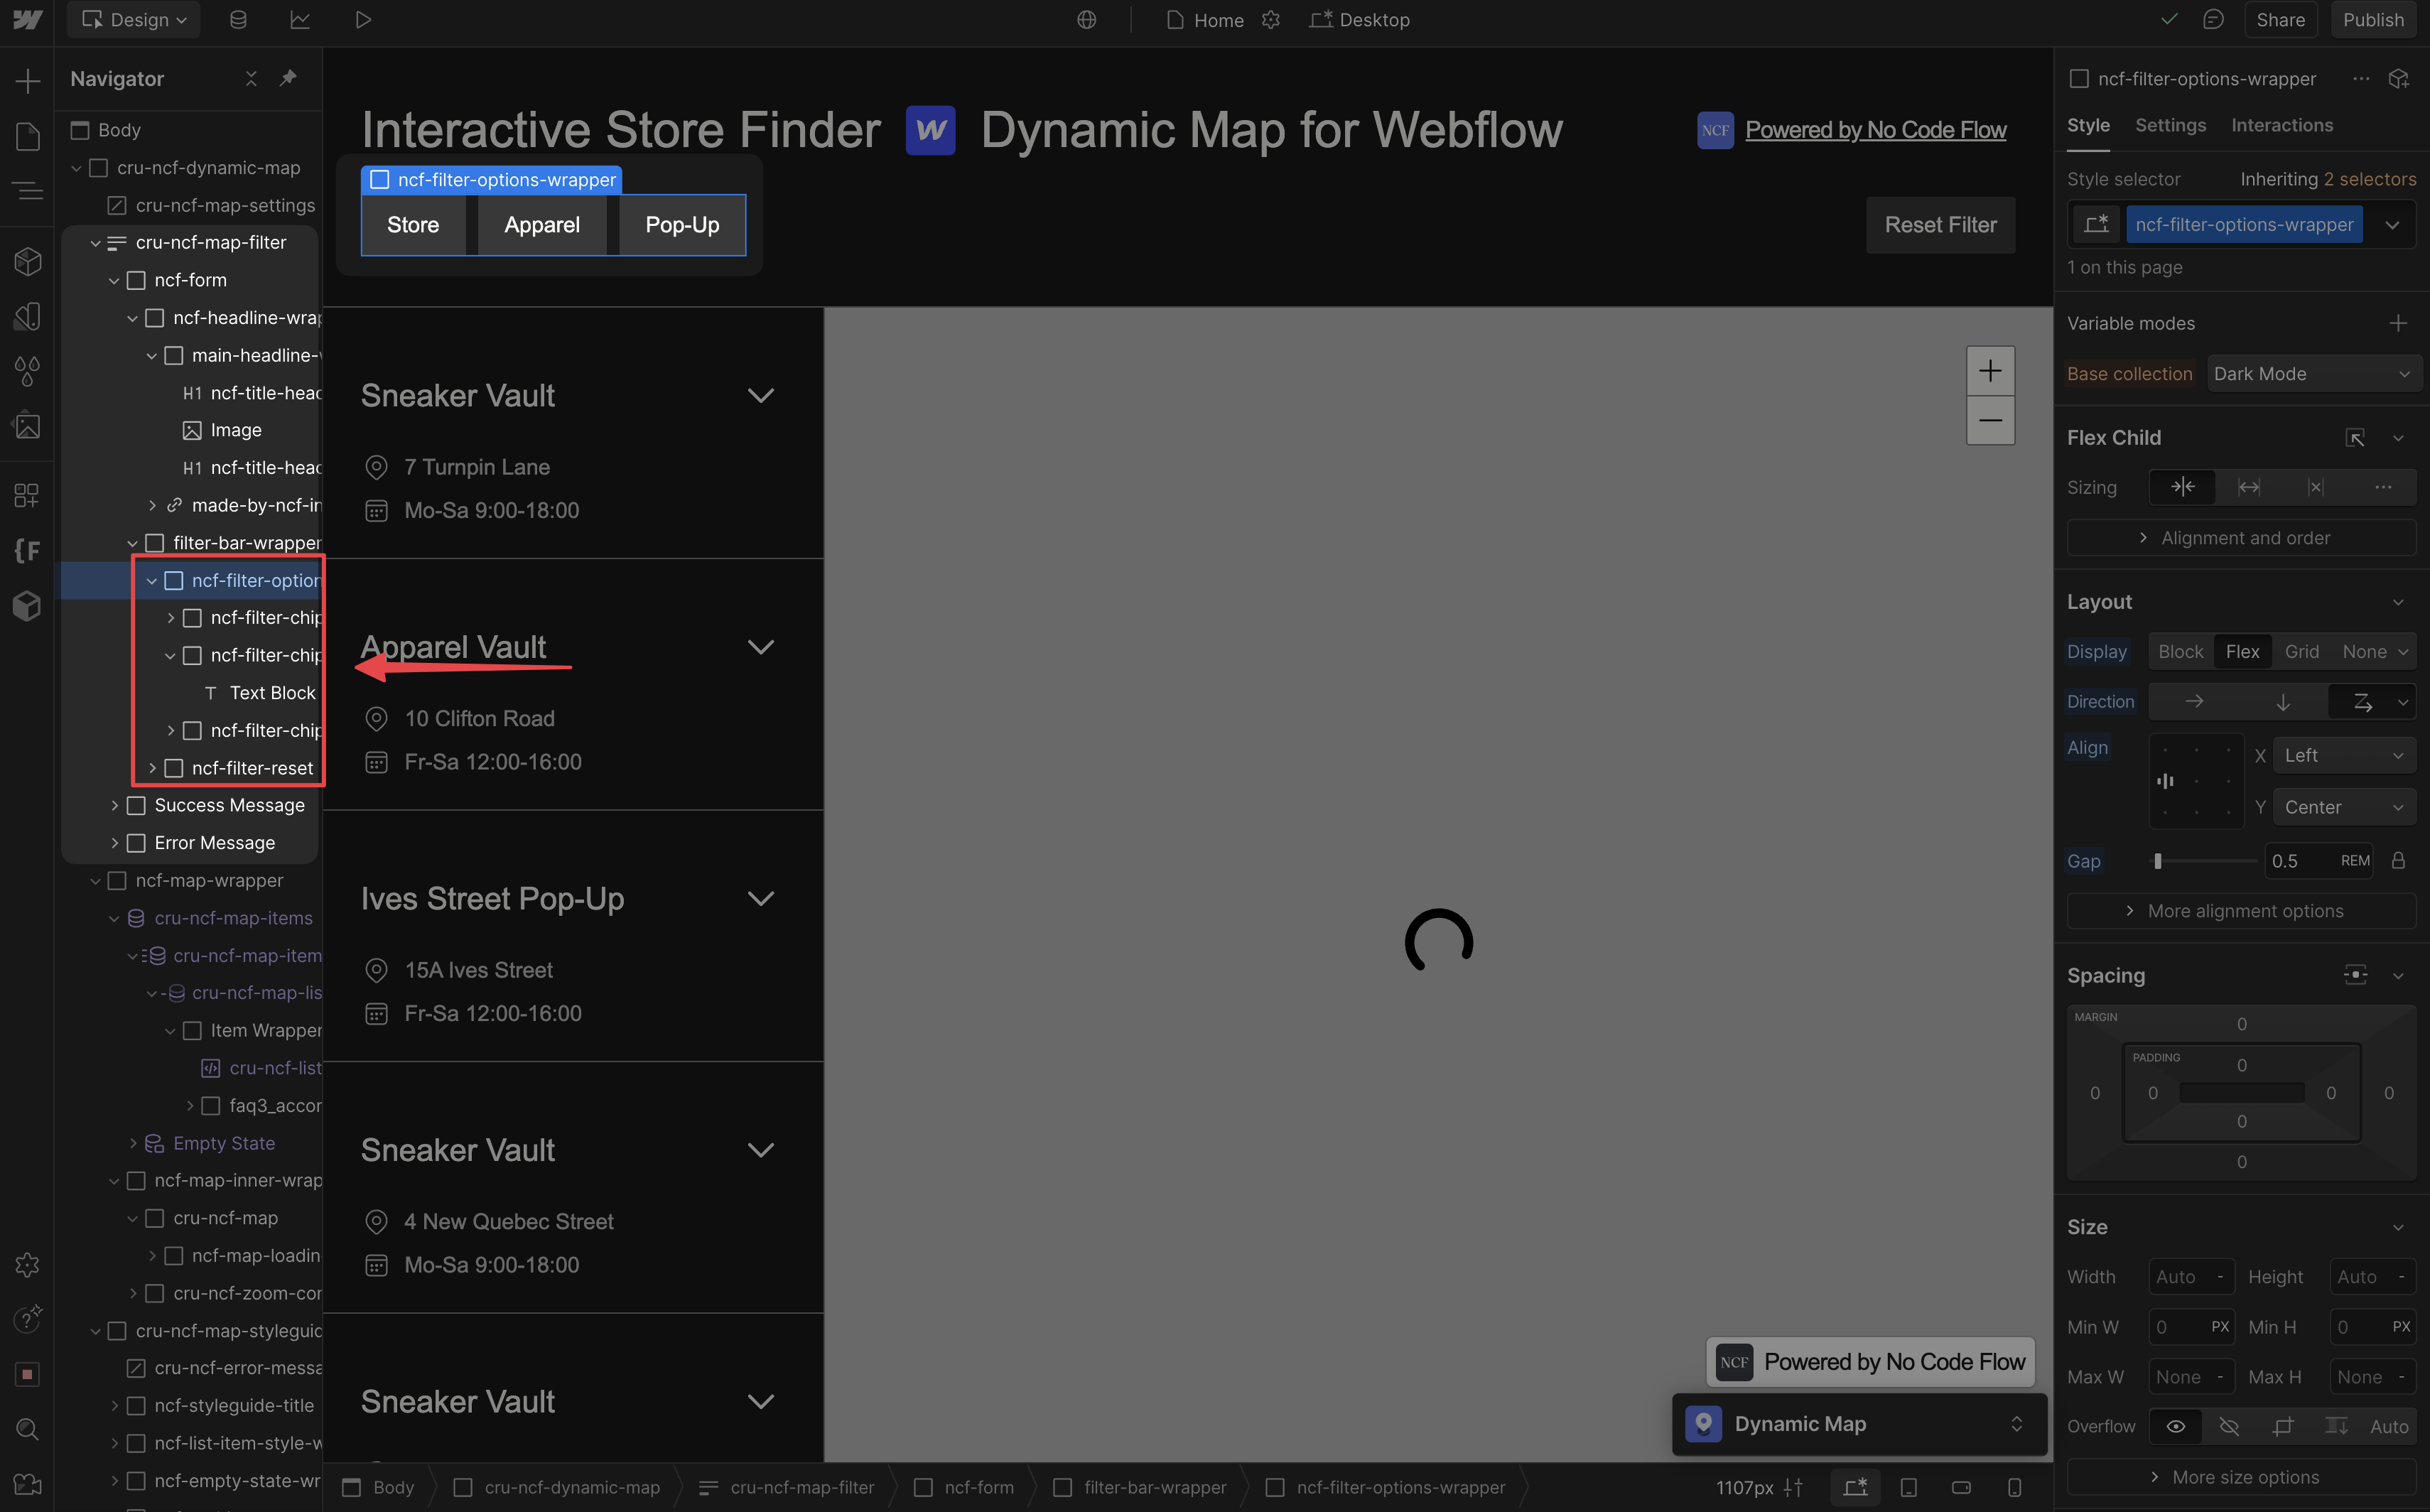Viewport: 2430px width, 1512px height.
Task: Expand the Ives Street Pop-Up accordion chevron
Action: pyautogui.click(x=760, y=899)
